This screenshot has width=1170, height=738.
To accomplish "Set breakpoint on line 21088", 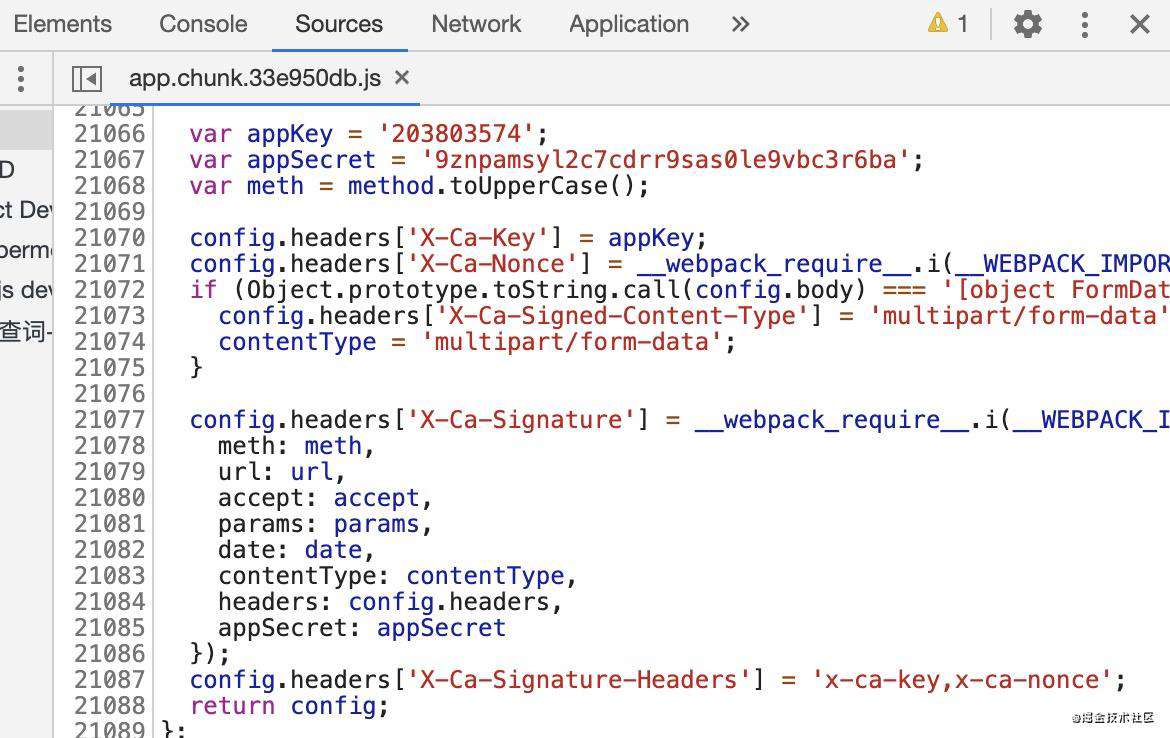I will (109, 705).
